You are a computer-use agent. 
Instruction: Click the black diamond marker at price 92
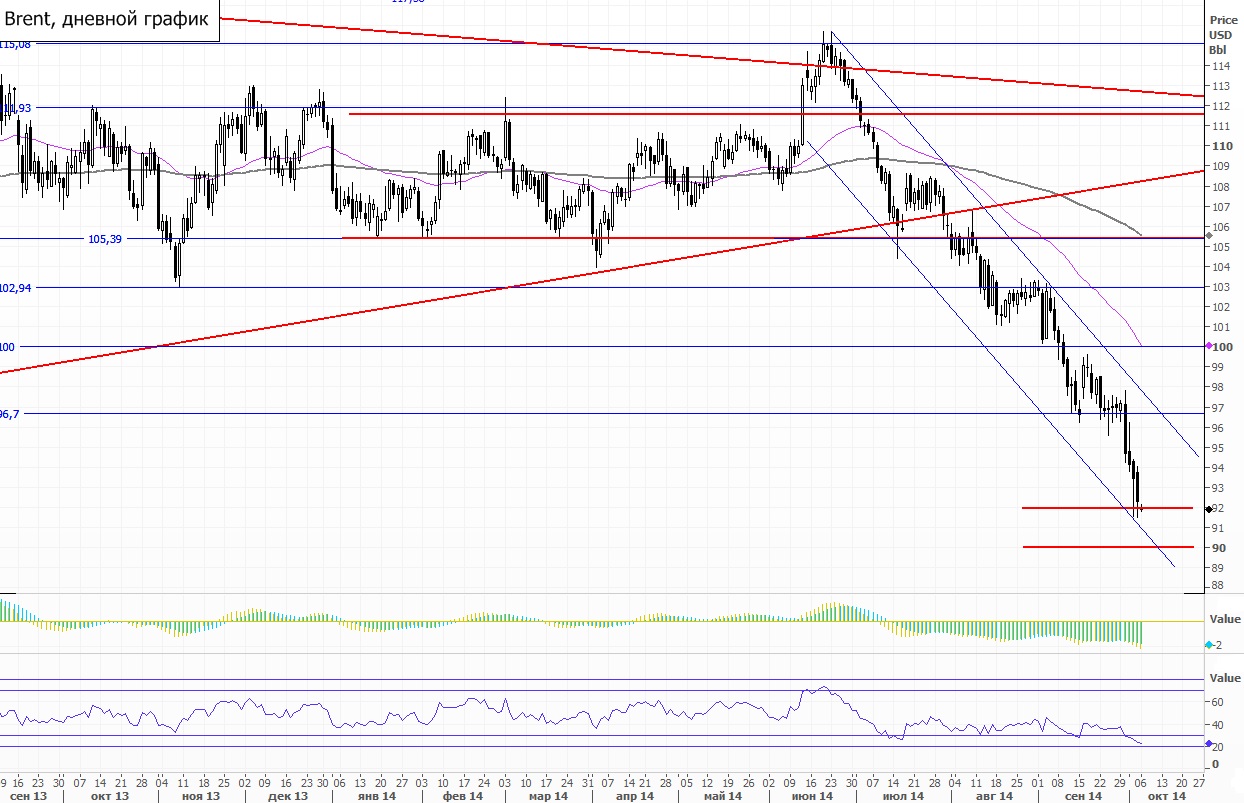pyautogui.click(x=1209, y=509)
